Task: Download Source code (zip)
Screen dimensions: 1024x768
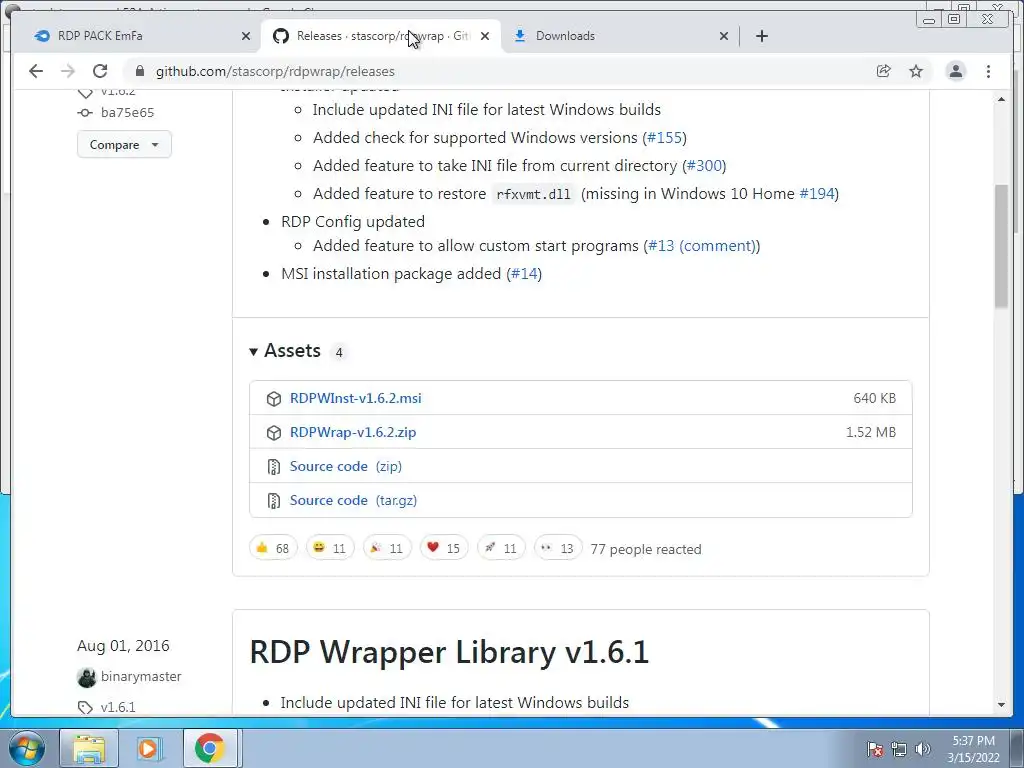Action: (345, 466)
